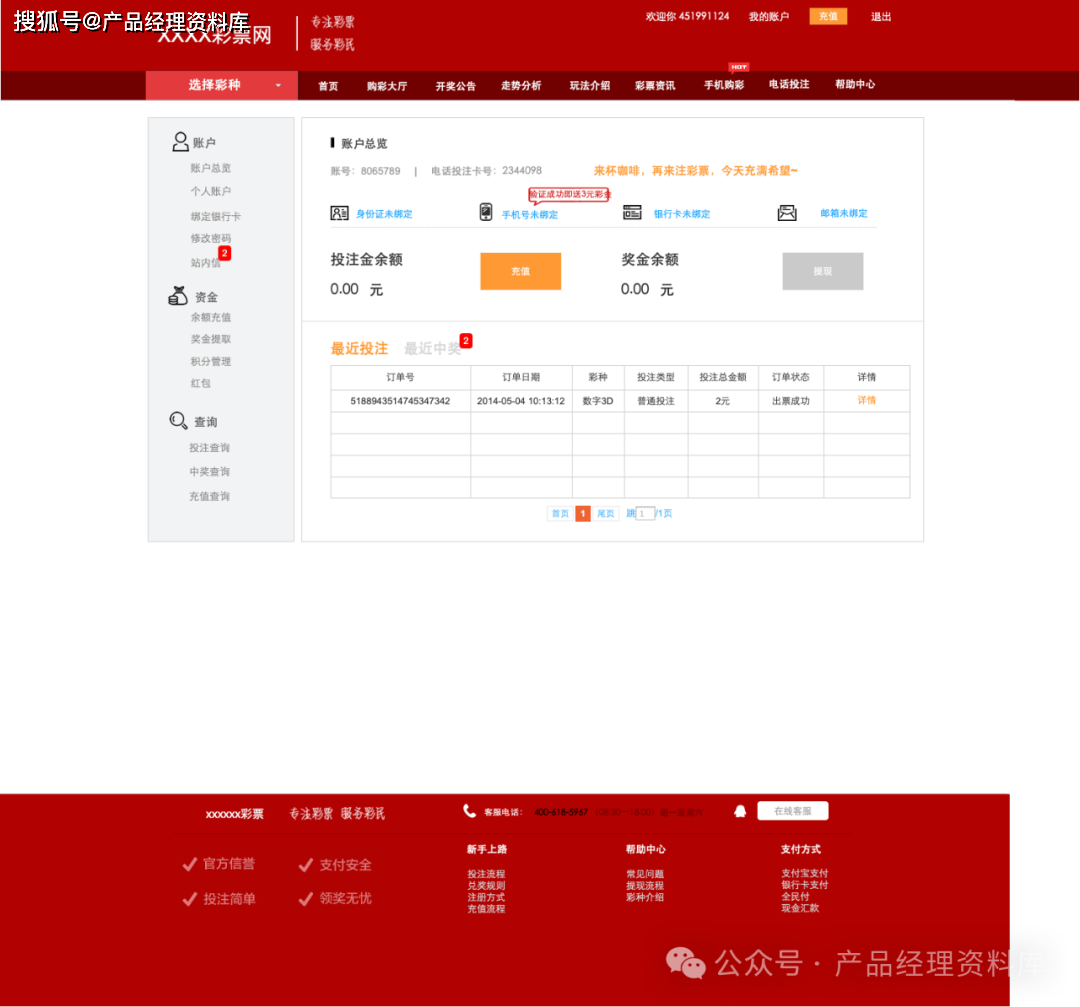1080x1007 pixels.
Task: Click 尾页 in the pagination bar
Action: [x=605, y=513]
